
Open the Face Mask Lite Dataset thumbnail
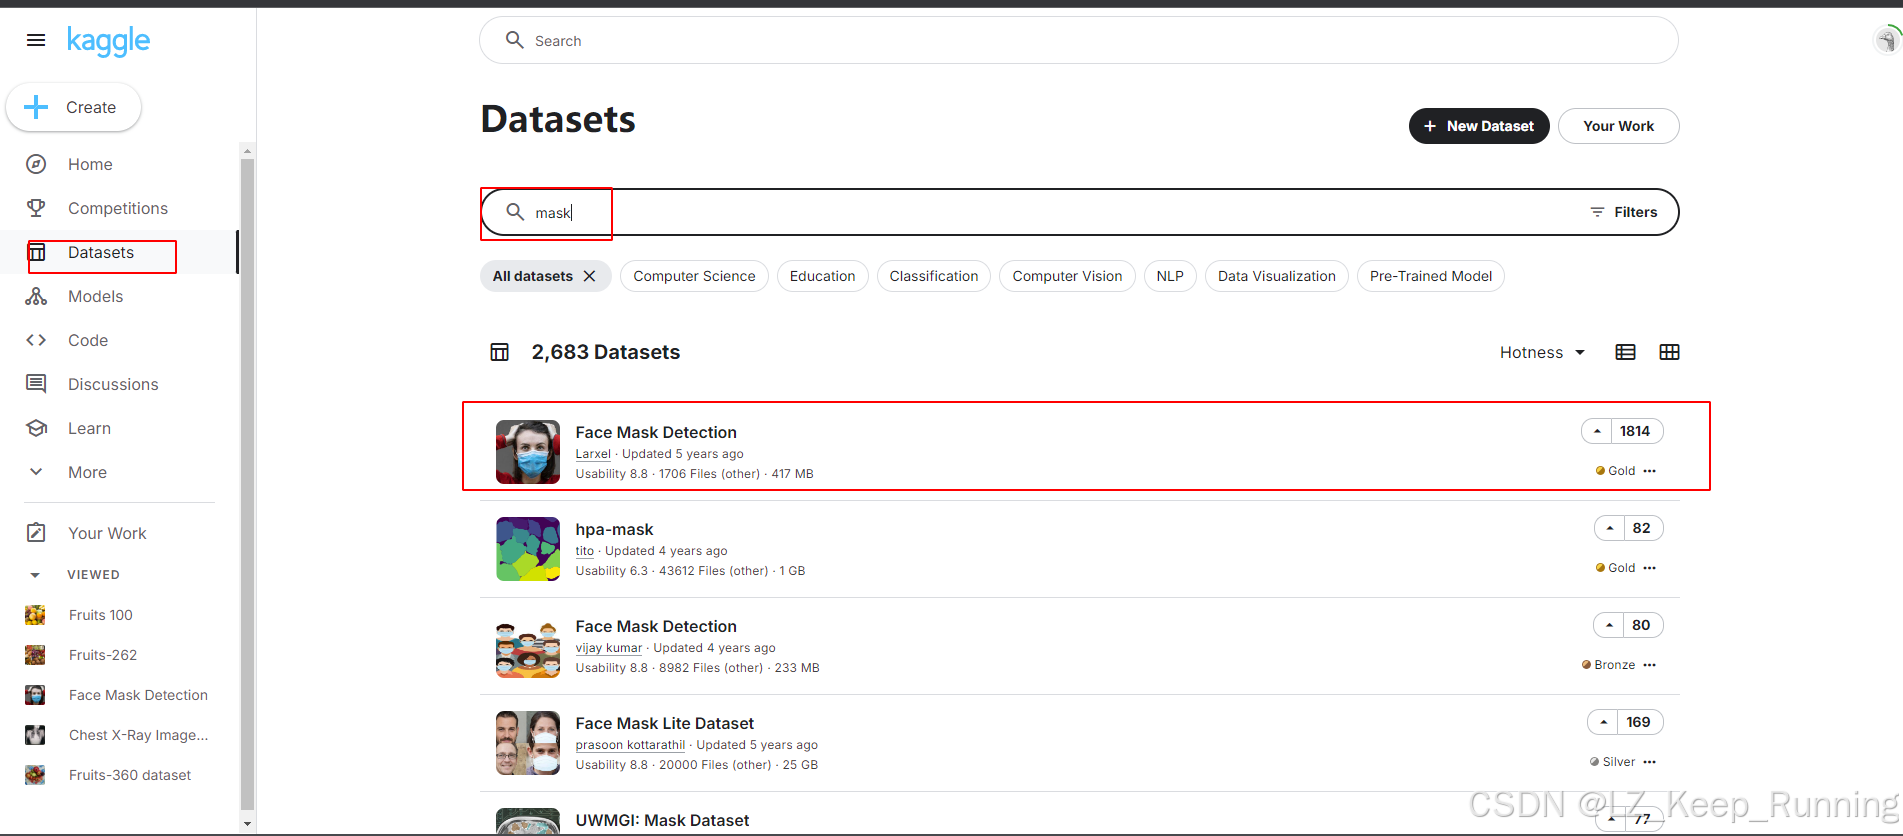(528, 743)
